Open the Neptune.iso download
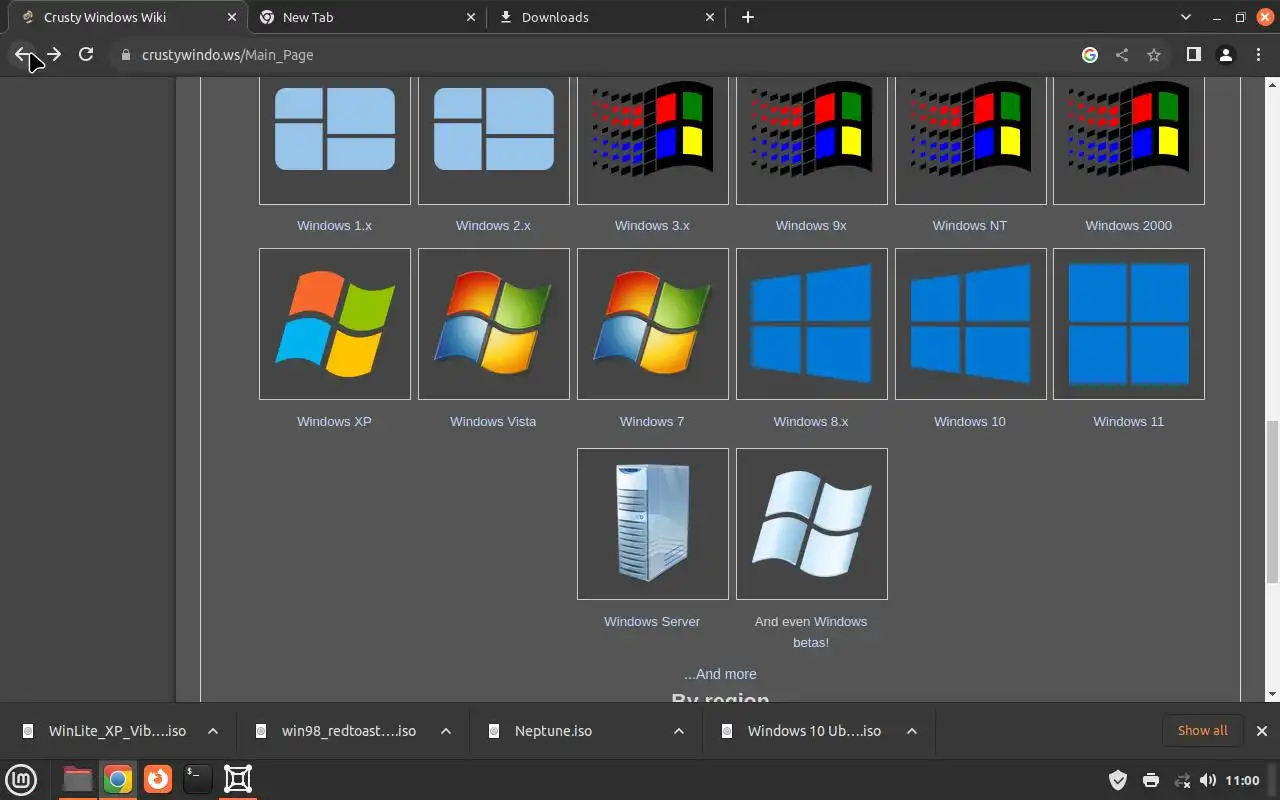Viewport: 1280px width, 800px height. point(553,731)
